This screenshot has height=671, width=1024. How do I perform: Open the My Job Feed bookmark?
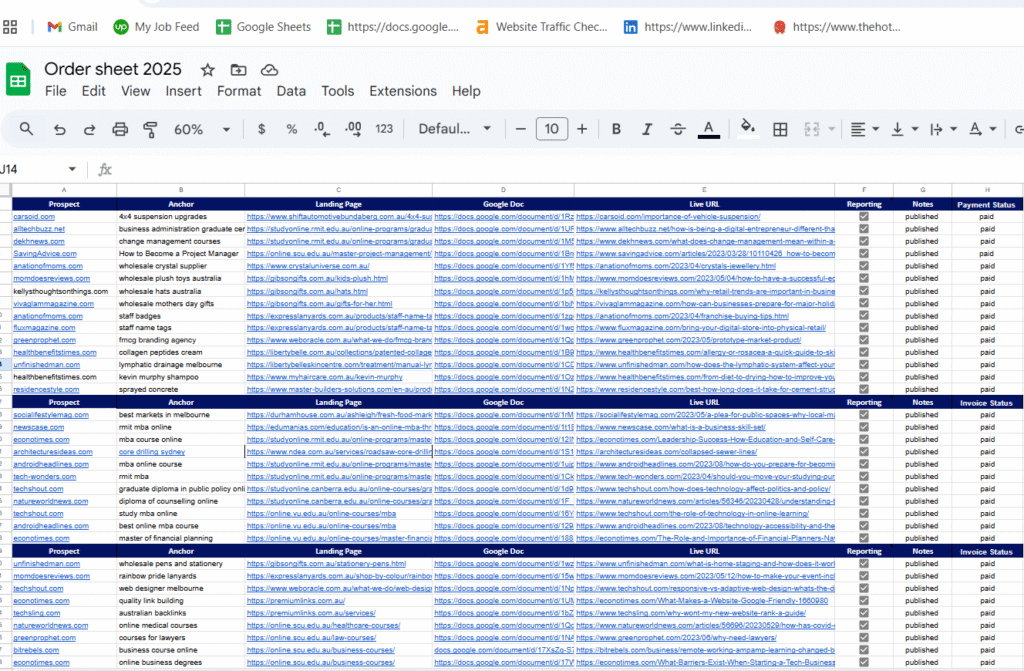(156, 27)
